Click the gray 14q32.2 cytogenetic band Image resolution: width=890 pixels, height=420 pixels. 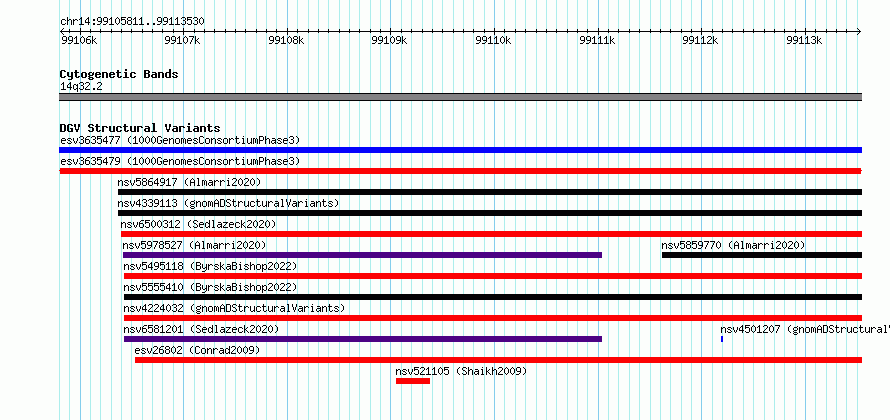pyautogui.click(x=460, y=97)
